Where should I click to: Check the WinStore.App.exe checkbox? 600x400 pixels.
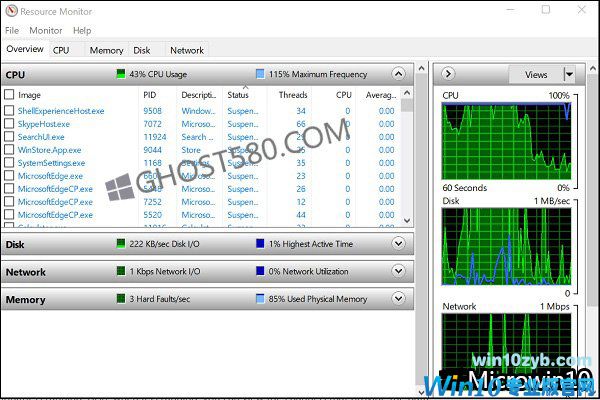(x=9, y=150)
